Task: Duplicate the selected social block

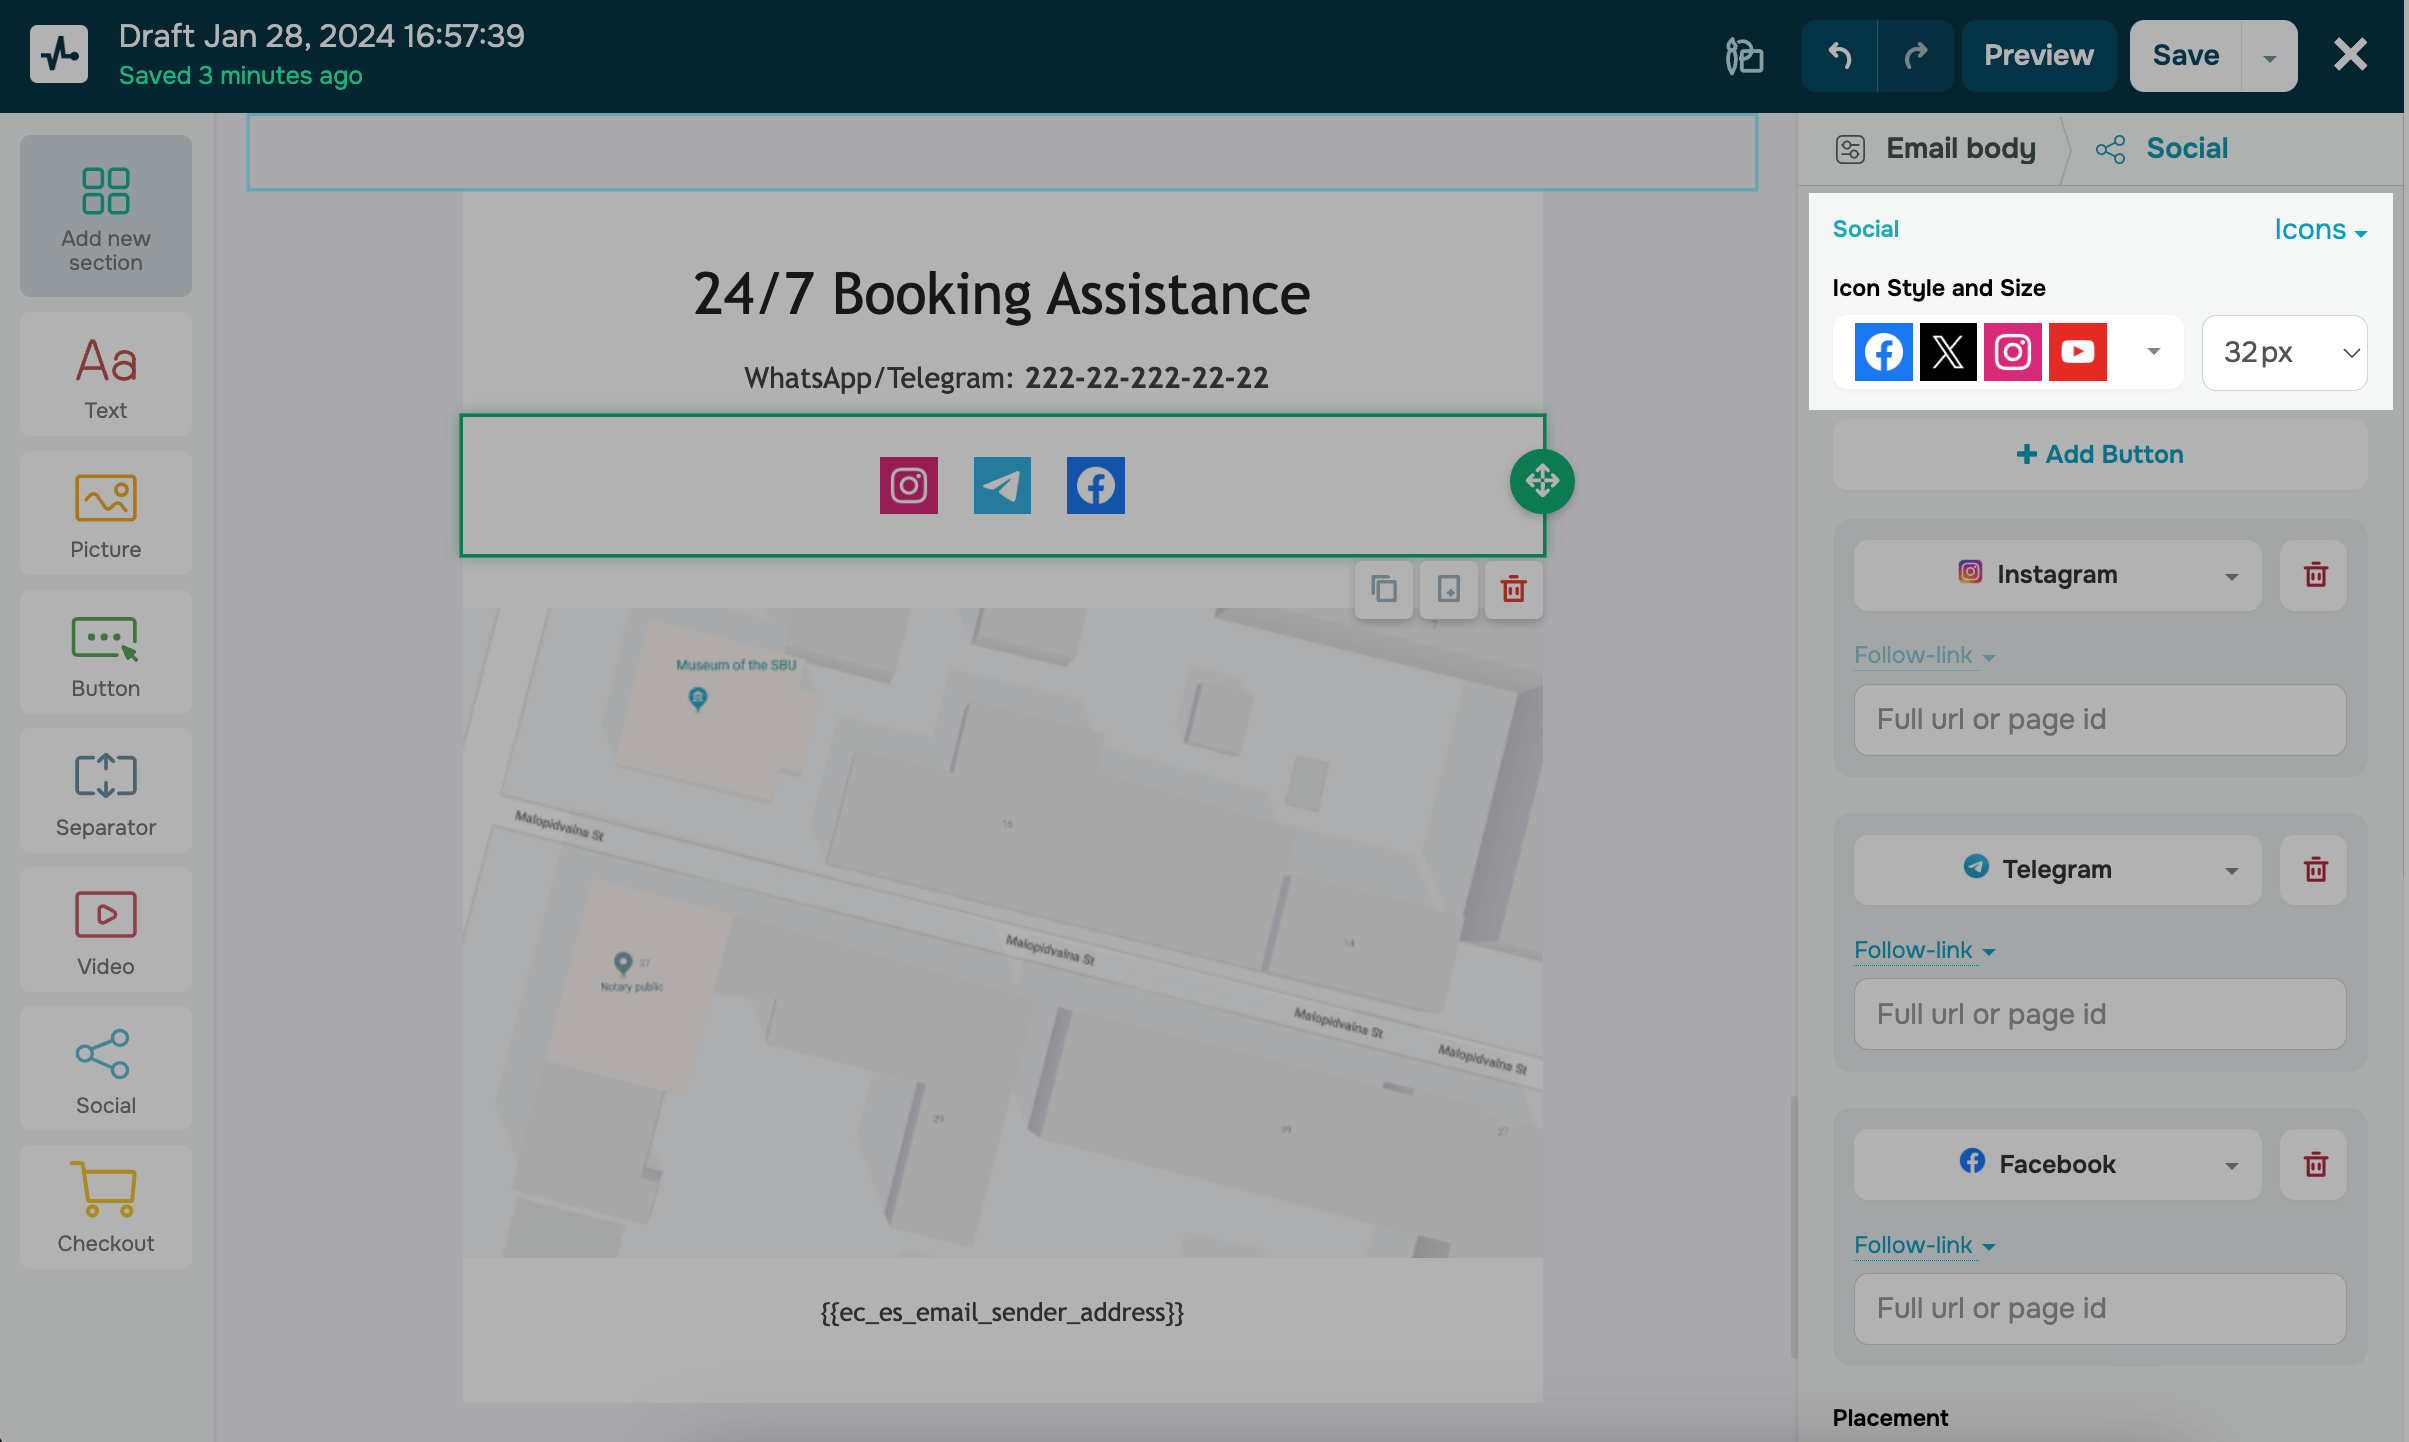Action: coord(1384,589)
